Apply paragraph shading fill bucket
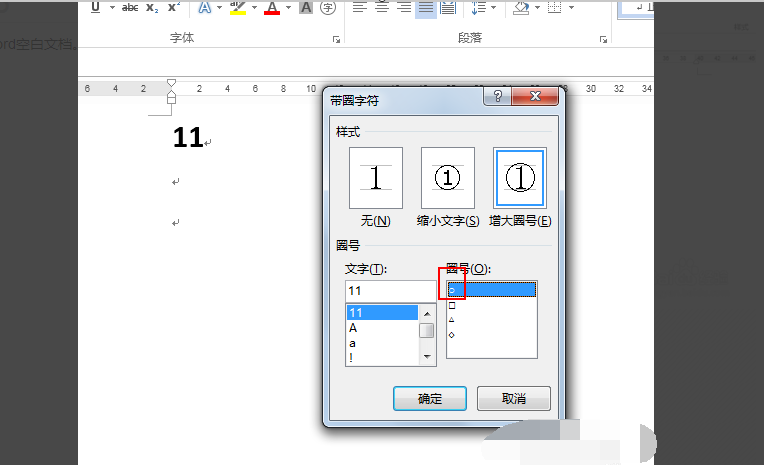Image resolution: width=764 pixels, height=465 pixels. [x=521, y=7]
